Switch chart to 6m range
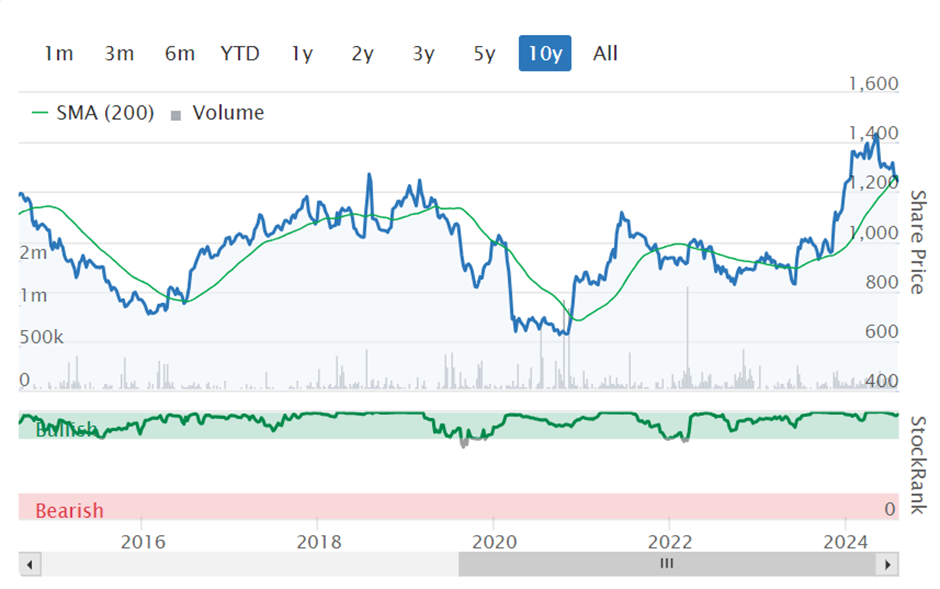 [x=179, y=53]
